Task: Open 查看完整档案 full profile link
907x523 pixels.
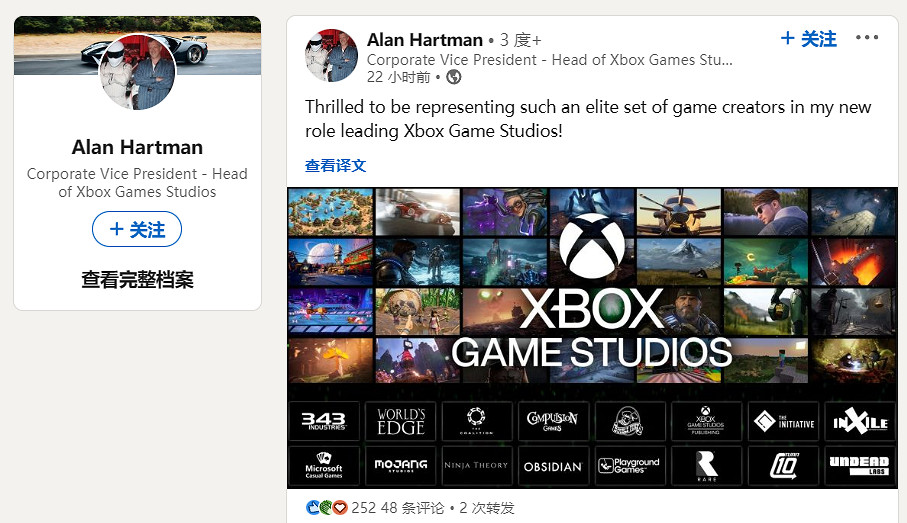Action: pyautogui.click(x=137, y=279)
